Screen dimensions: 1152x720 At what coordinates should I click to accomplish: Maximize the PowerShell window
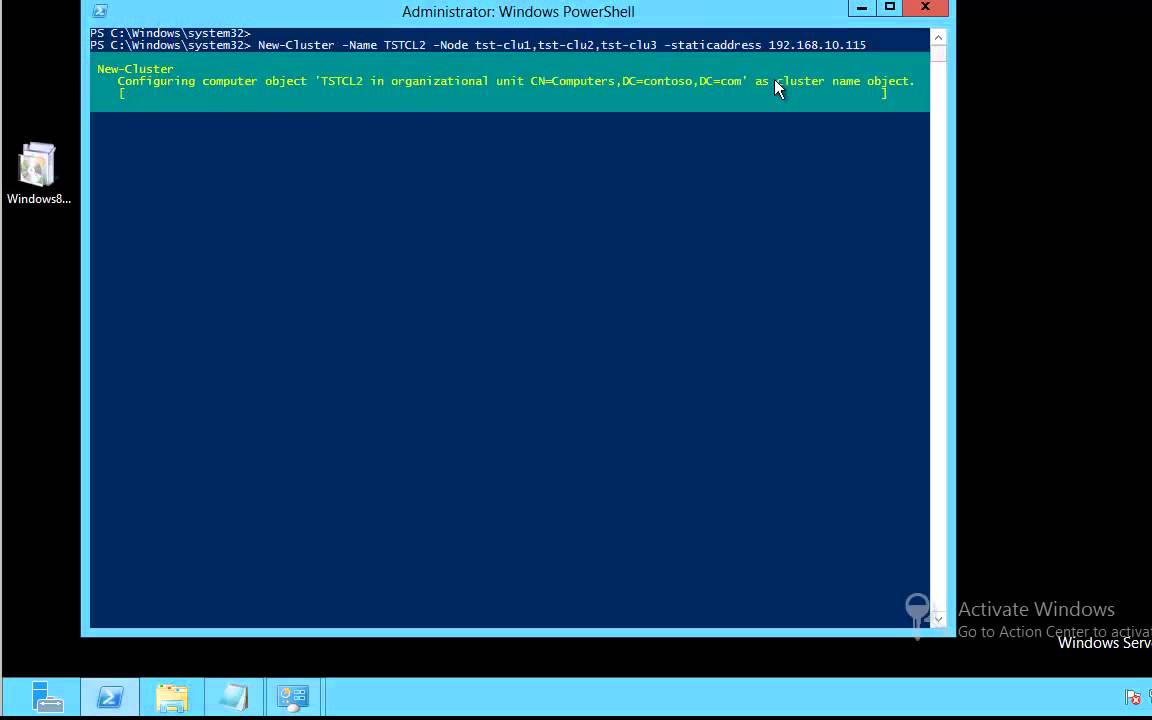889,7
